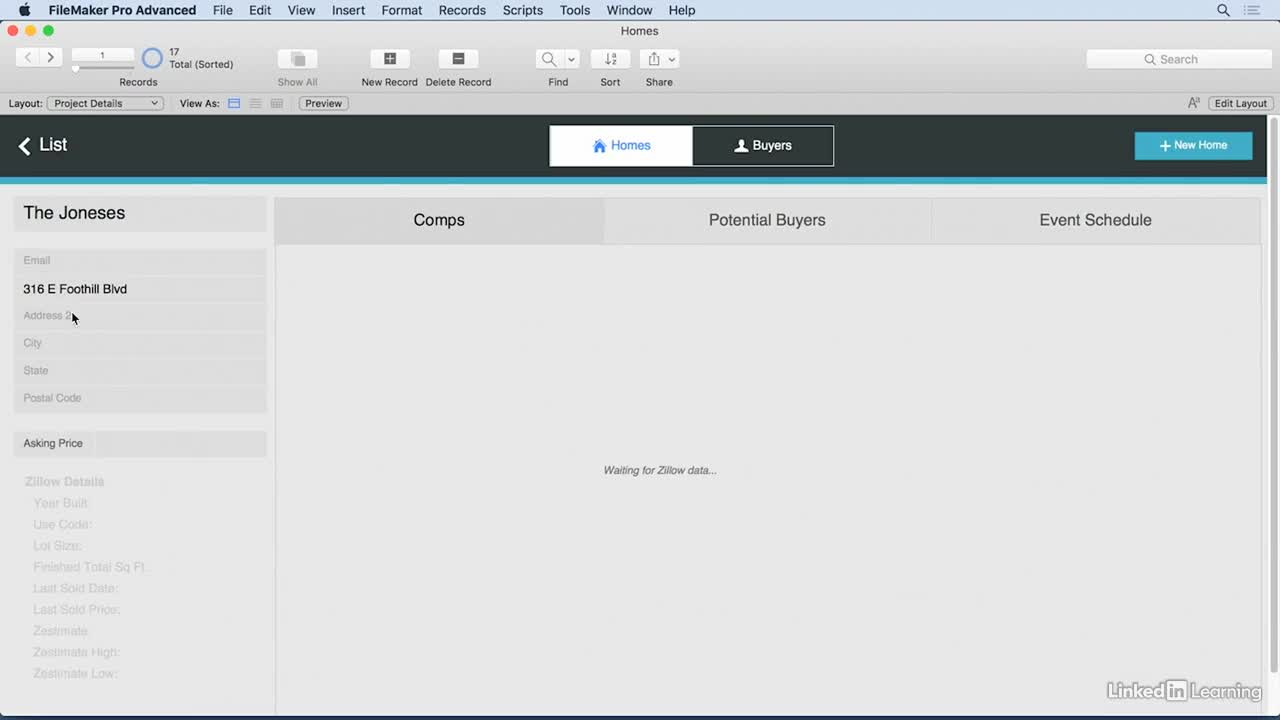Open the Format menu
1280x720 pixels.
pos(402,10)
